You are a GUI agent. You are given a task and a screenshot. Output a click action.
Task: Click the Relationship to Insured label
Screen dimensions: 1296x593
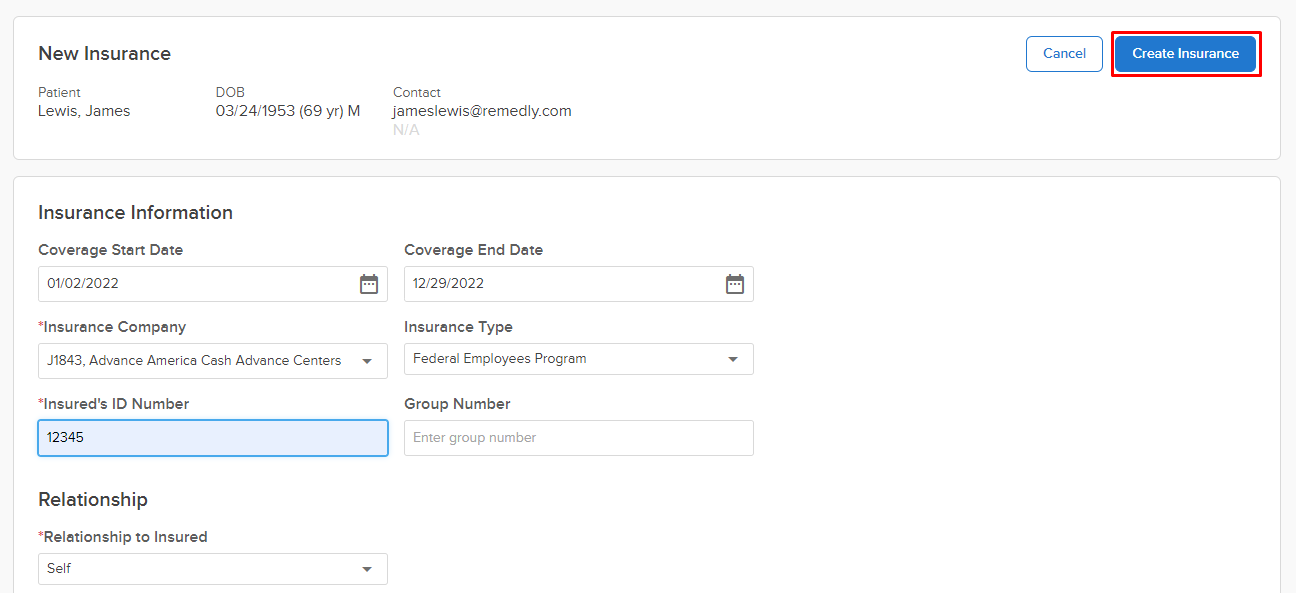tap(123, 537)
